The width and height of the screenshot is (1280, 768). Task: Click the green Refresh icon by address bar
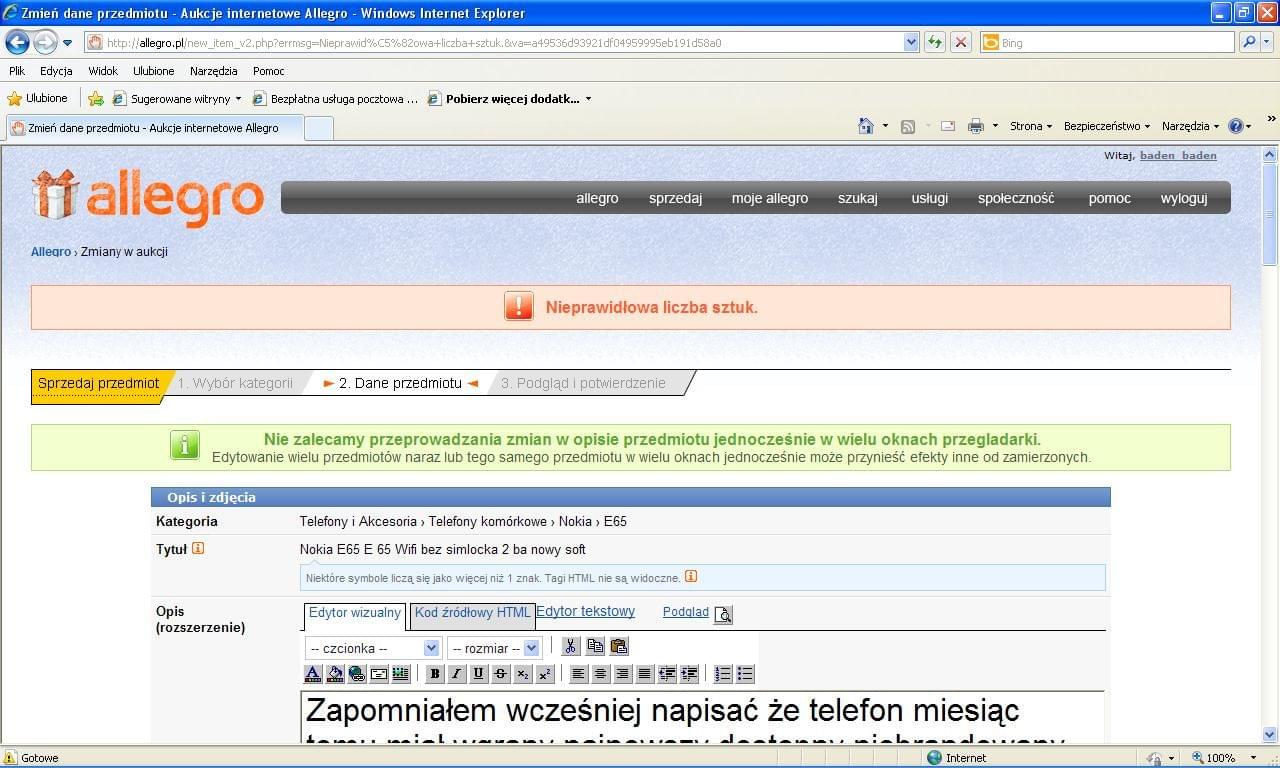935,42
